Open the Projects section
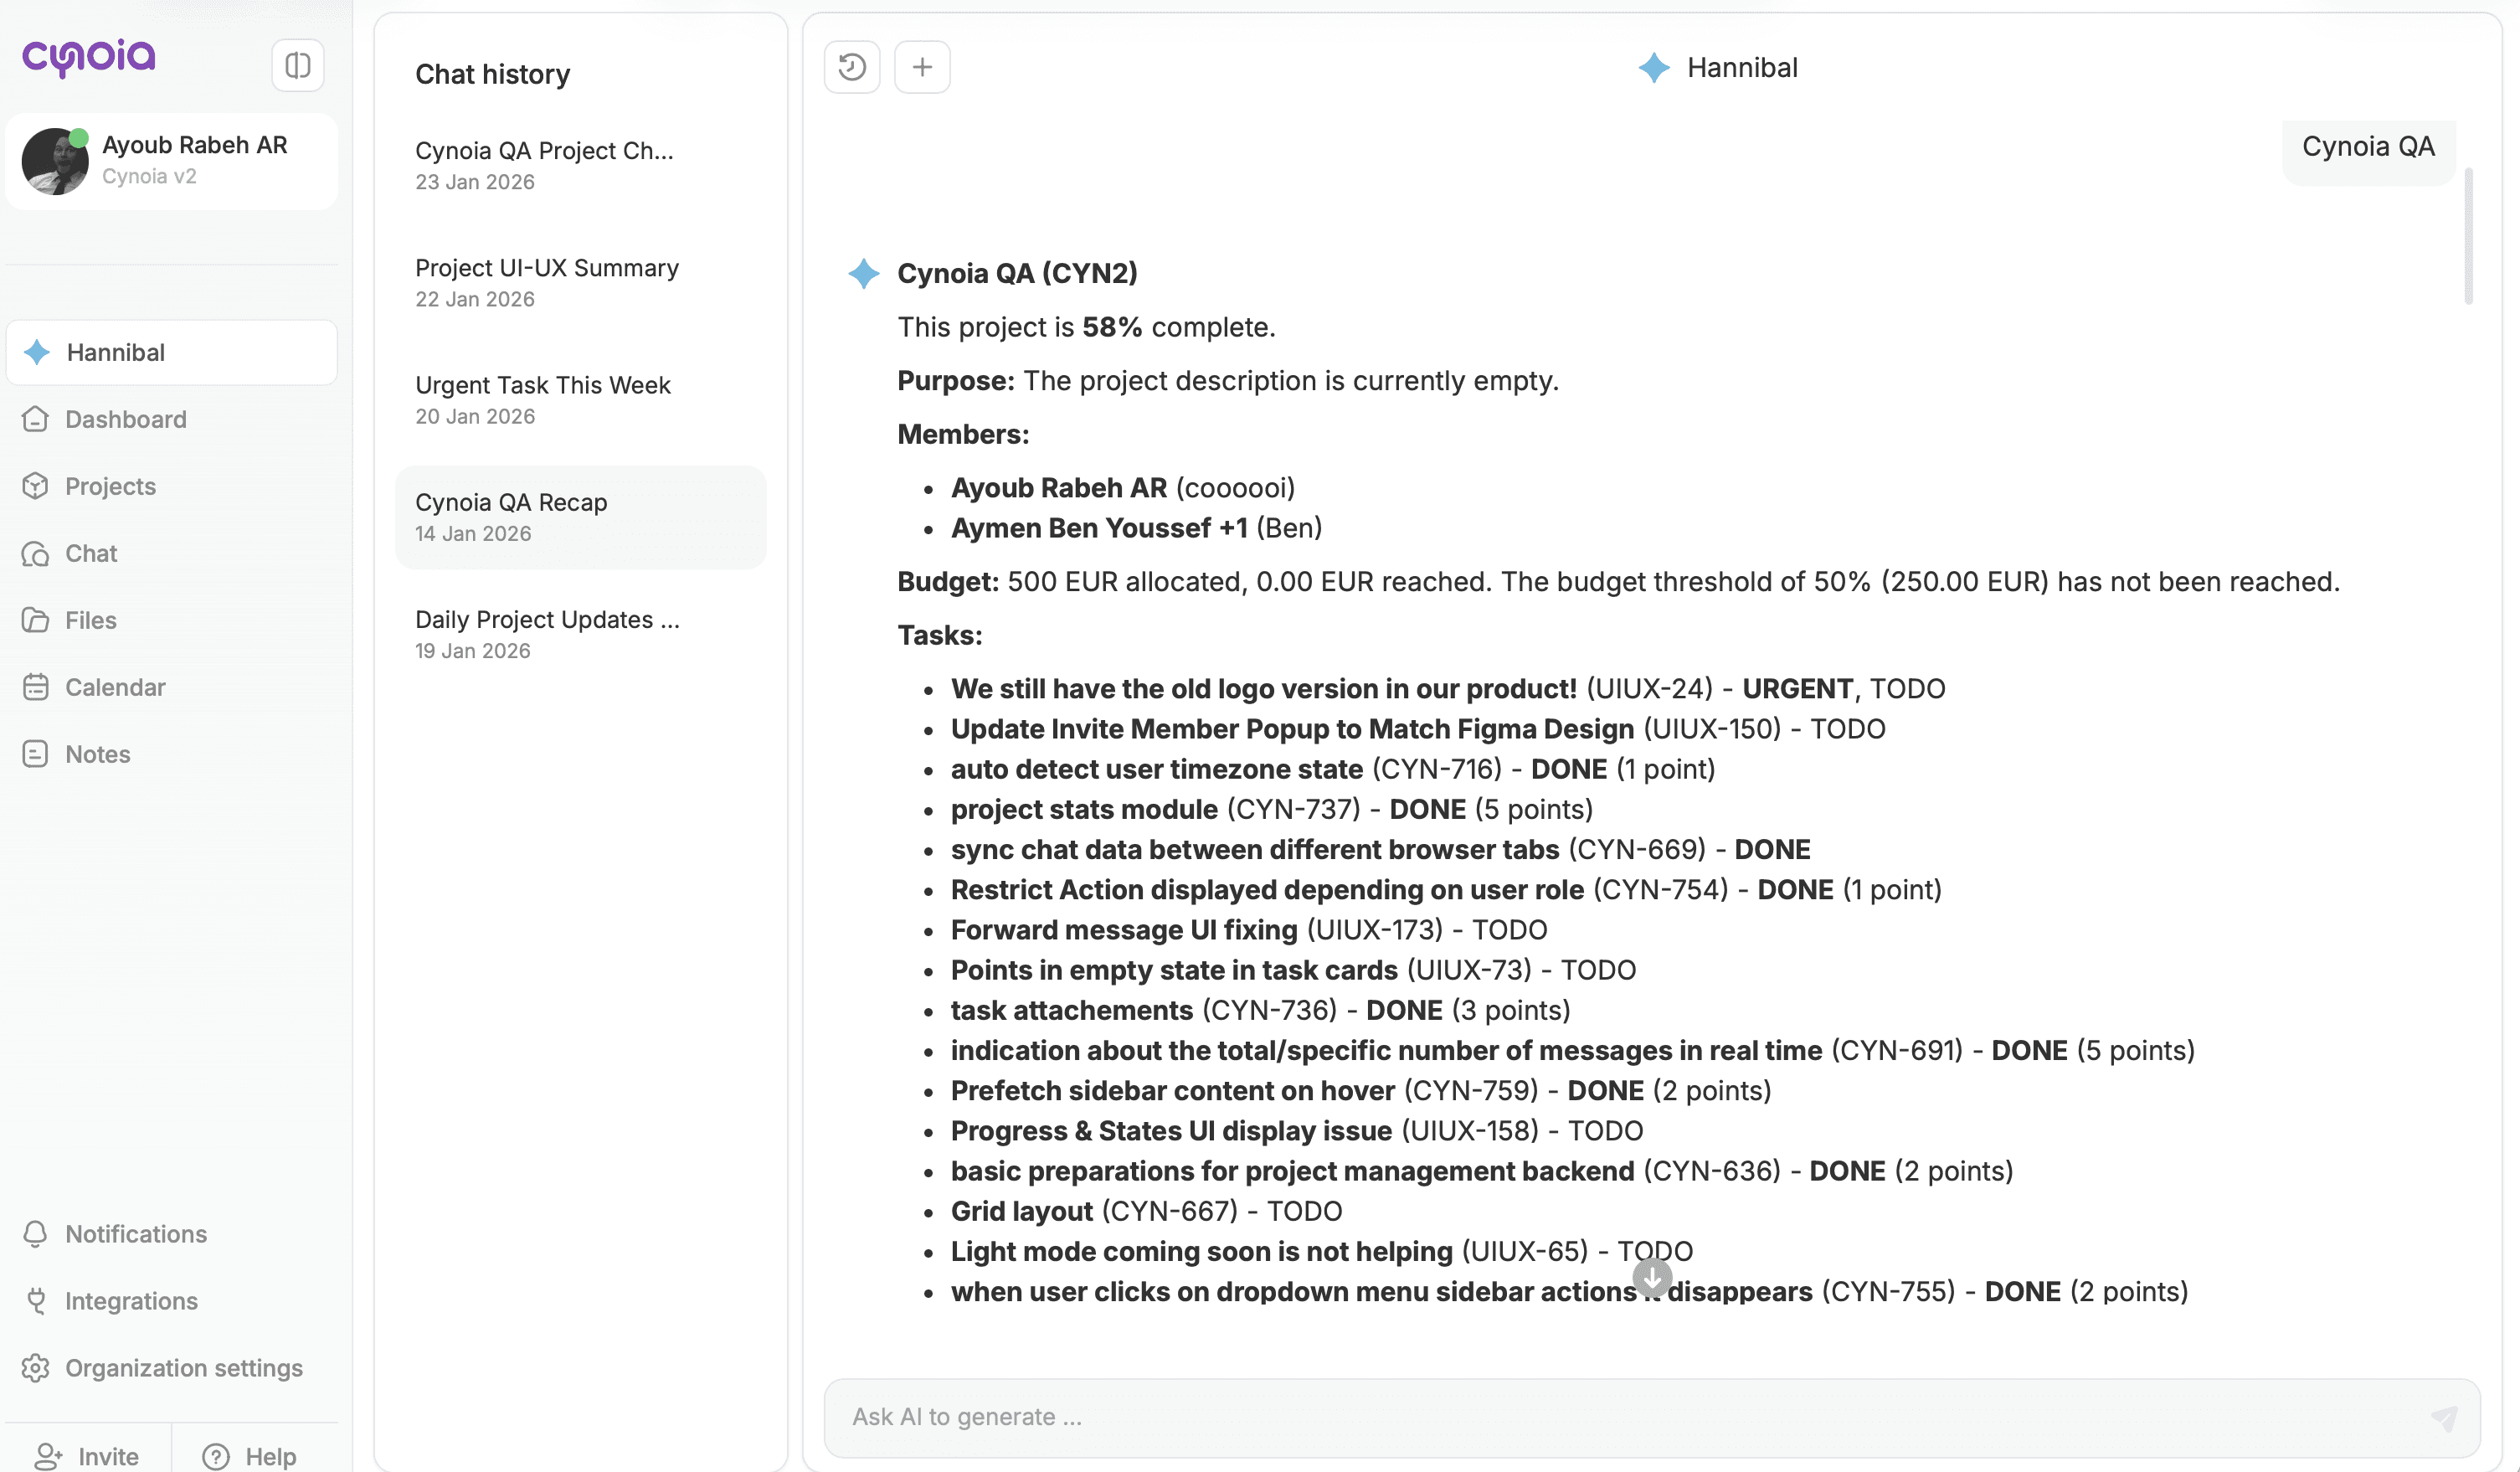2520x1472 pixels. pyautogui.click(x=110, y=486)
